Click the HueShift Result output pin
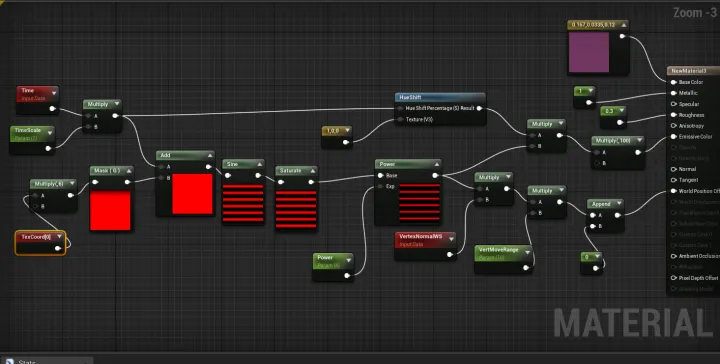720x364 pixels. pos(479,108)
